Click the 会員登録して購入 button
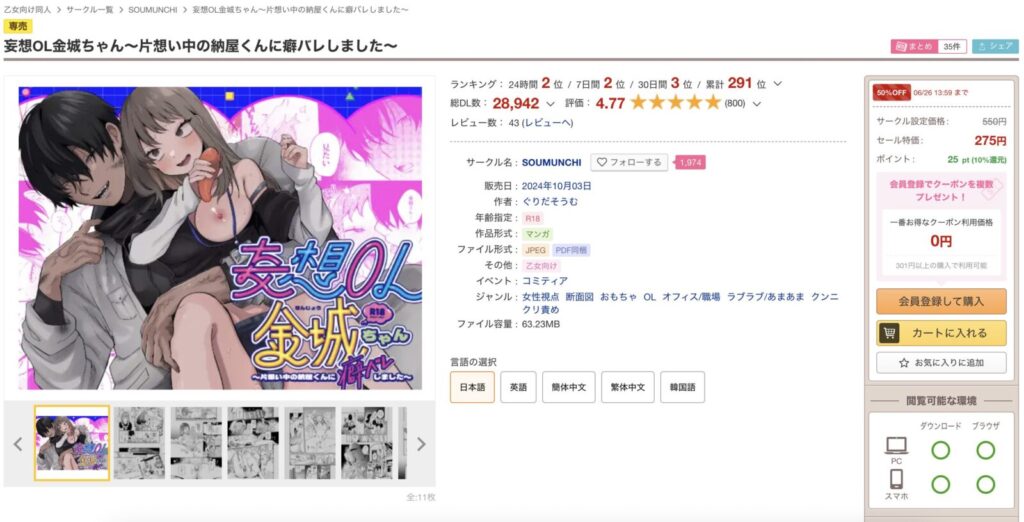 [940, 301]
